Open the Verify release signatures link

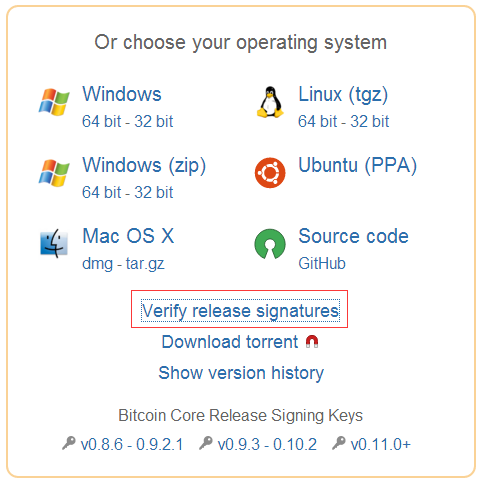[240, 311]
